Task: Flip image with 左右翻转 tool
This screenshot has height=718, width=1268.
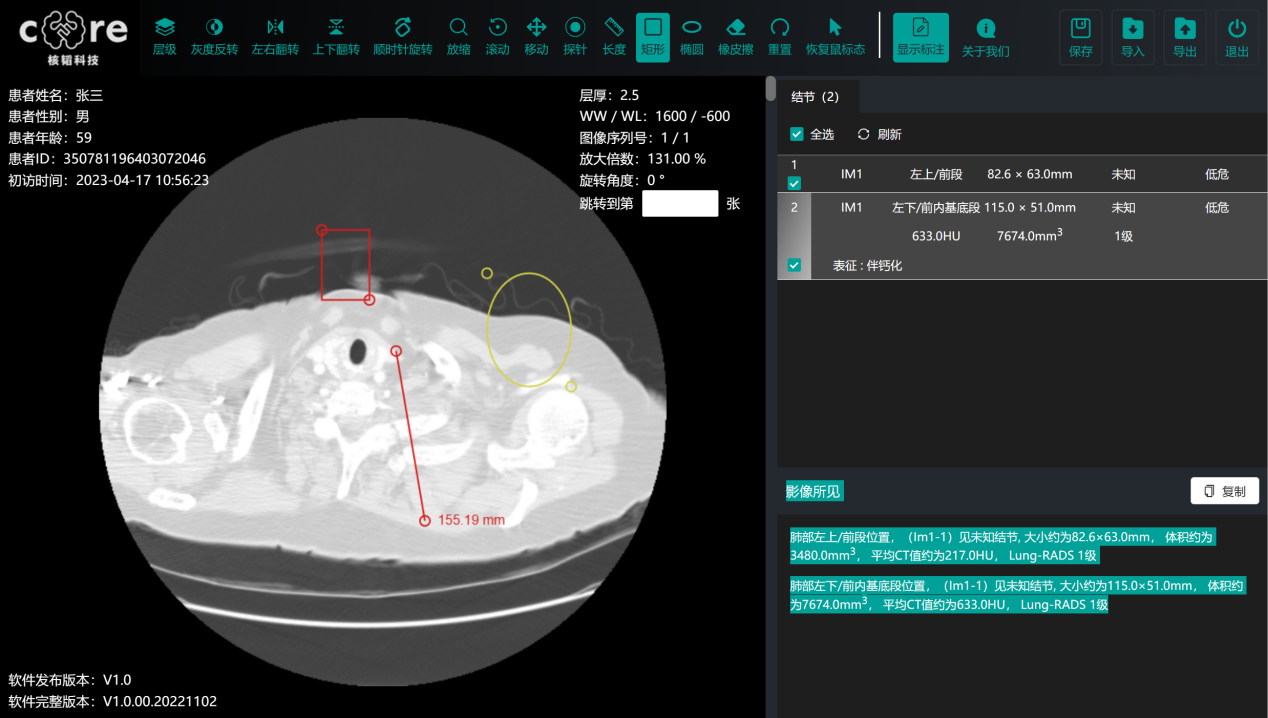Action: [275, 37]
